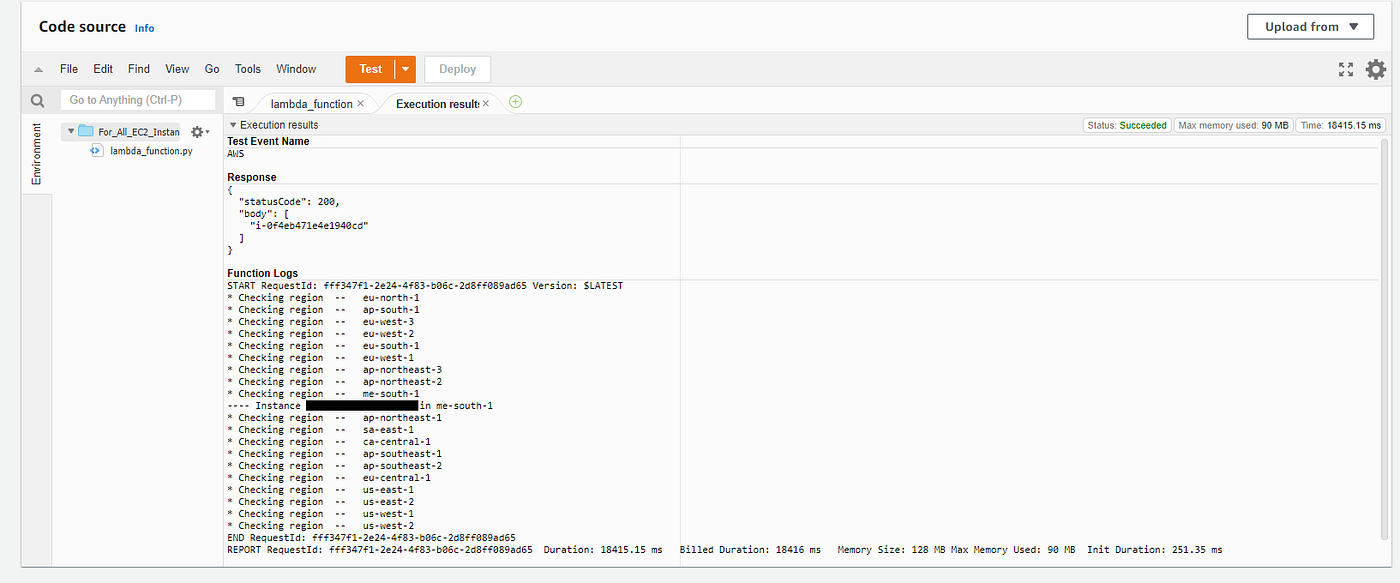Create a new tab using the plus icon
1400x583 pixels.
pos(515,101)
